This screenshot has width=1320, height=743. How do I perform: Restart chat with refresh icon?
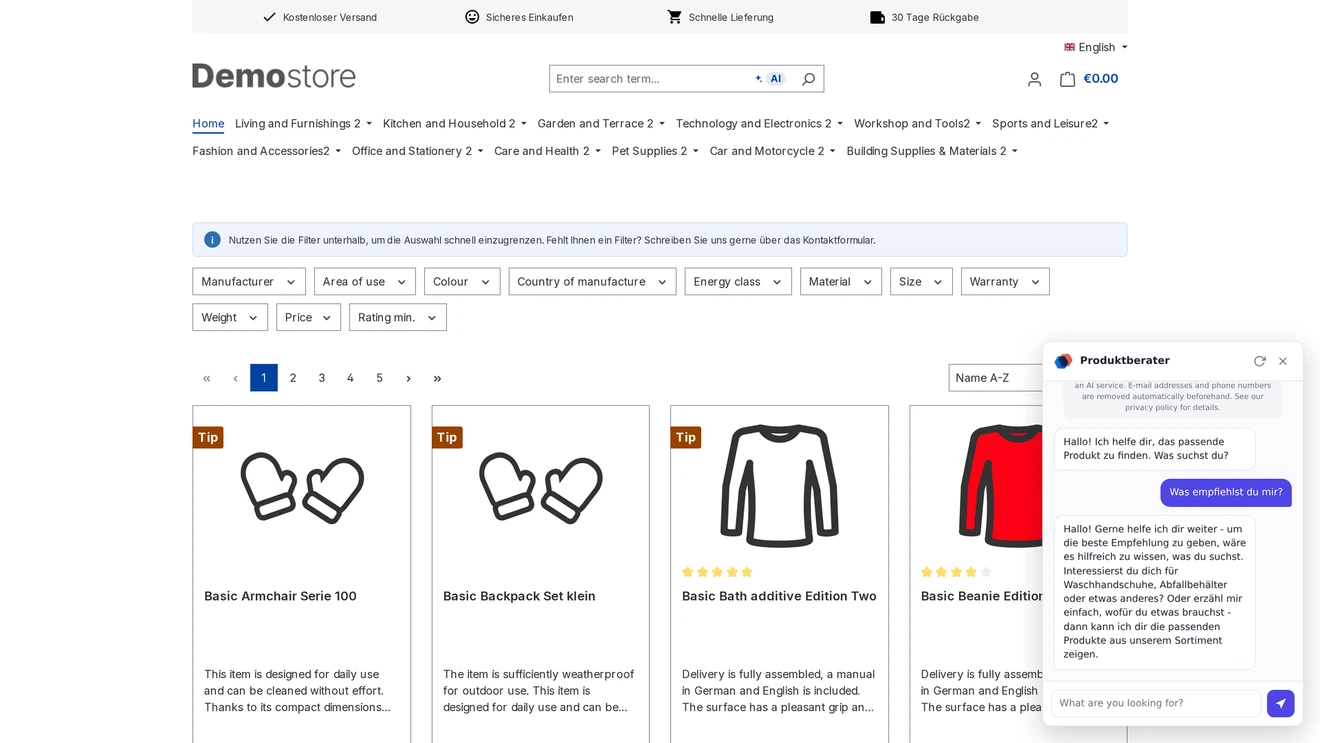point(1260,361)
